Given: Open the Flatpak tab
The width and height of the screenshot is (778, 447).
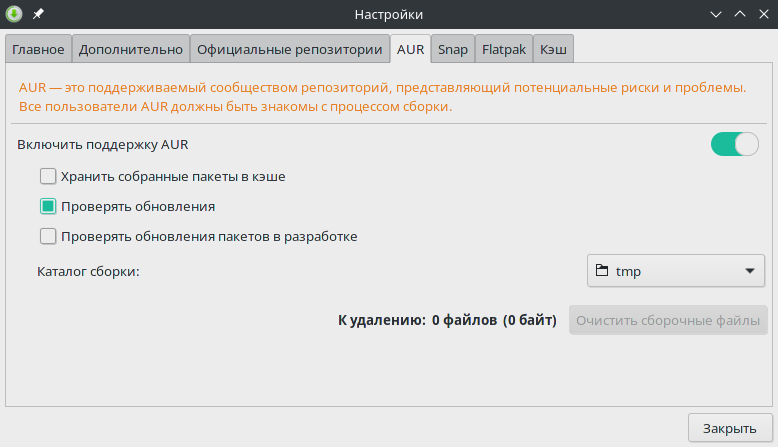Looking at the screenshot, I should (504, 49).
